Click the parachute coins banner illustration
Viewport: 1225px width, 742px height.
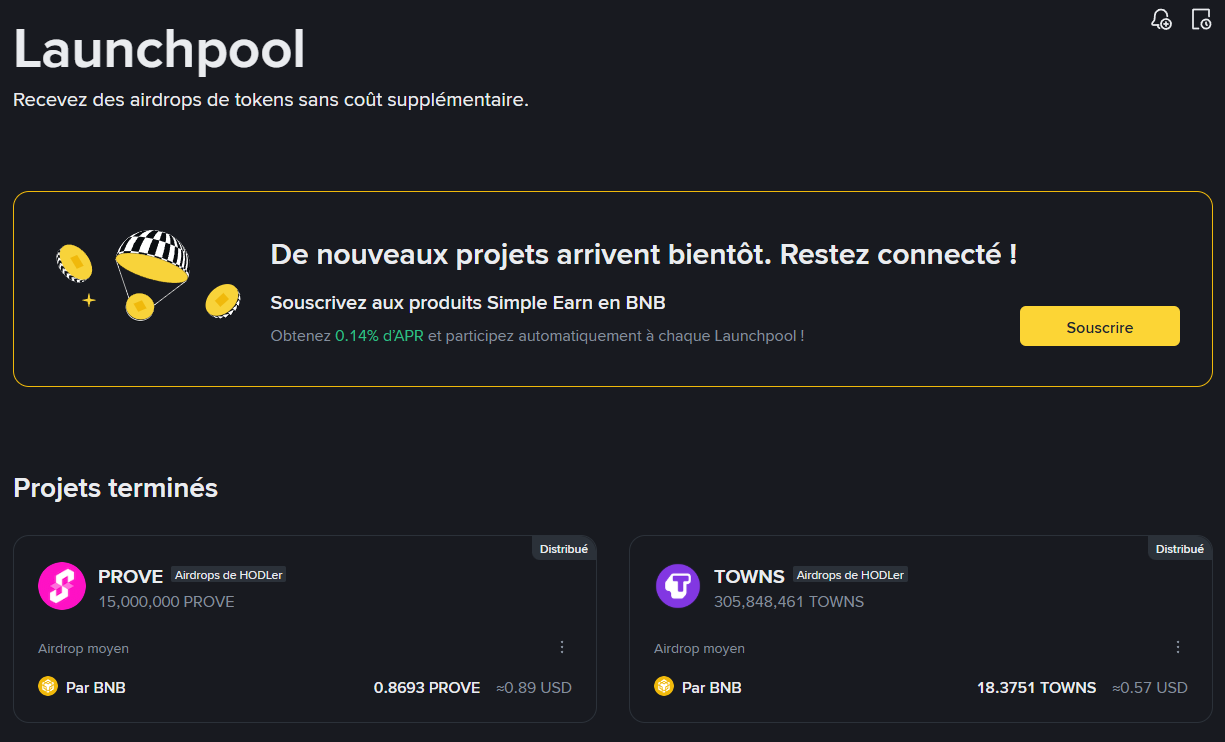(148, 275)
